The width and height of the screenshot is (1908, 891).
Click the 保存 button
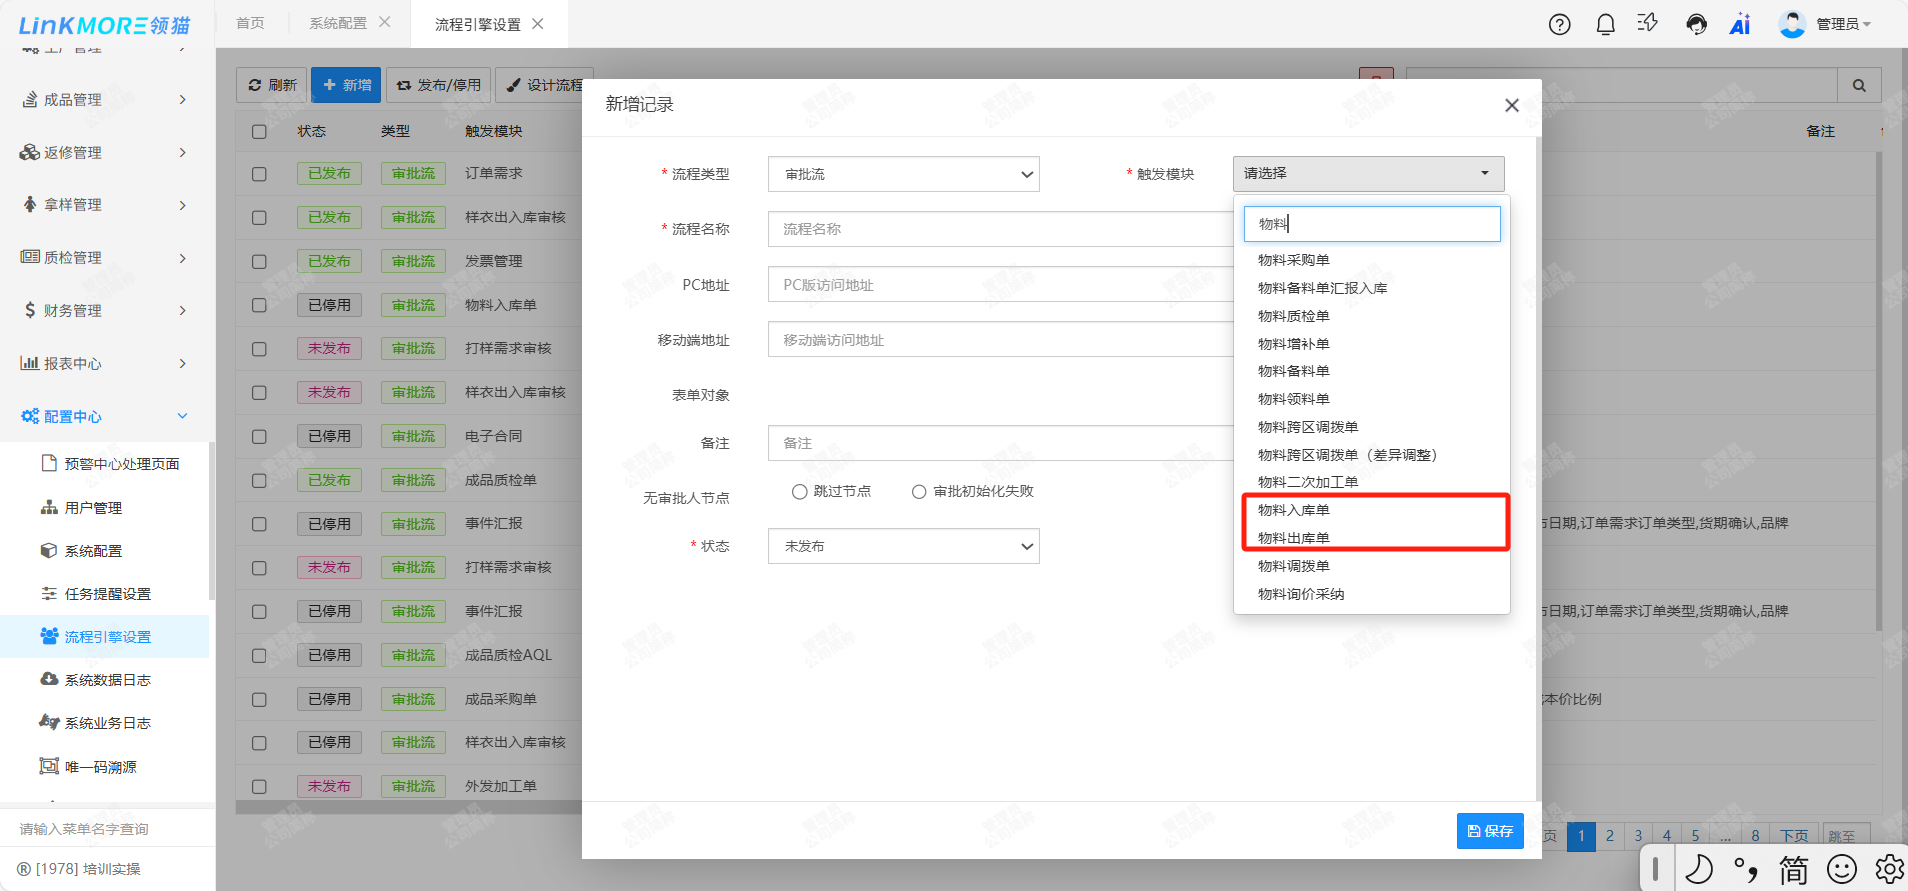coord(1489,831)
